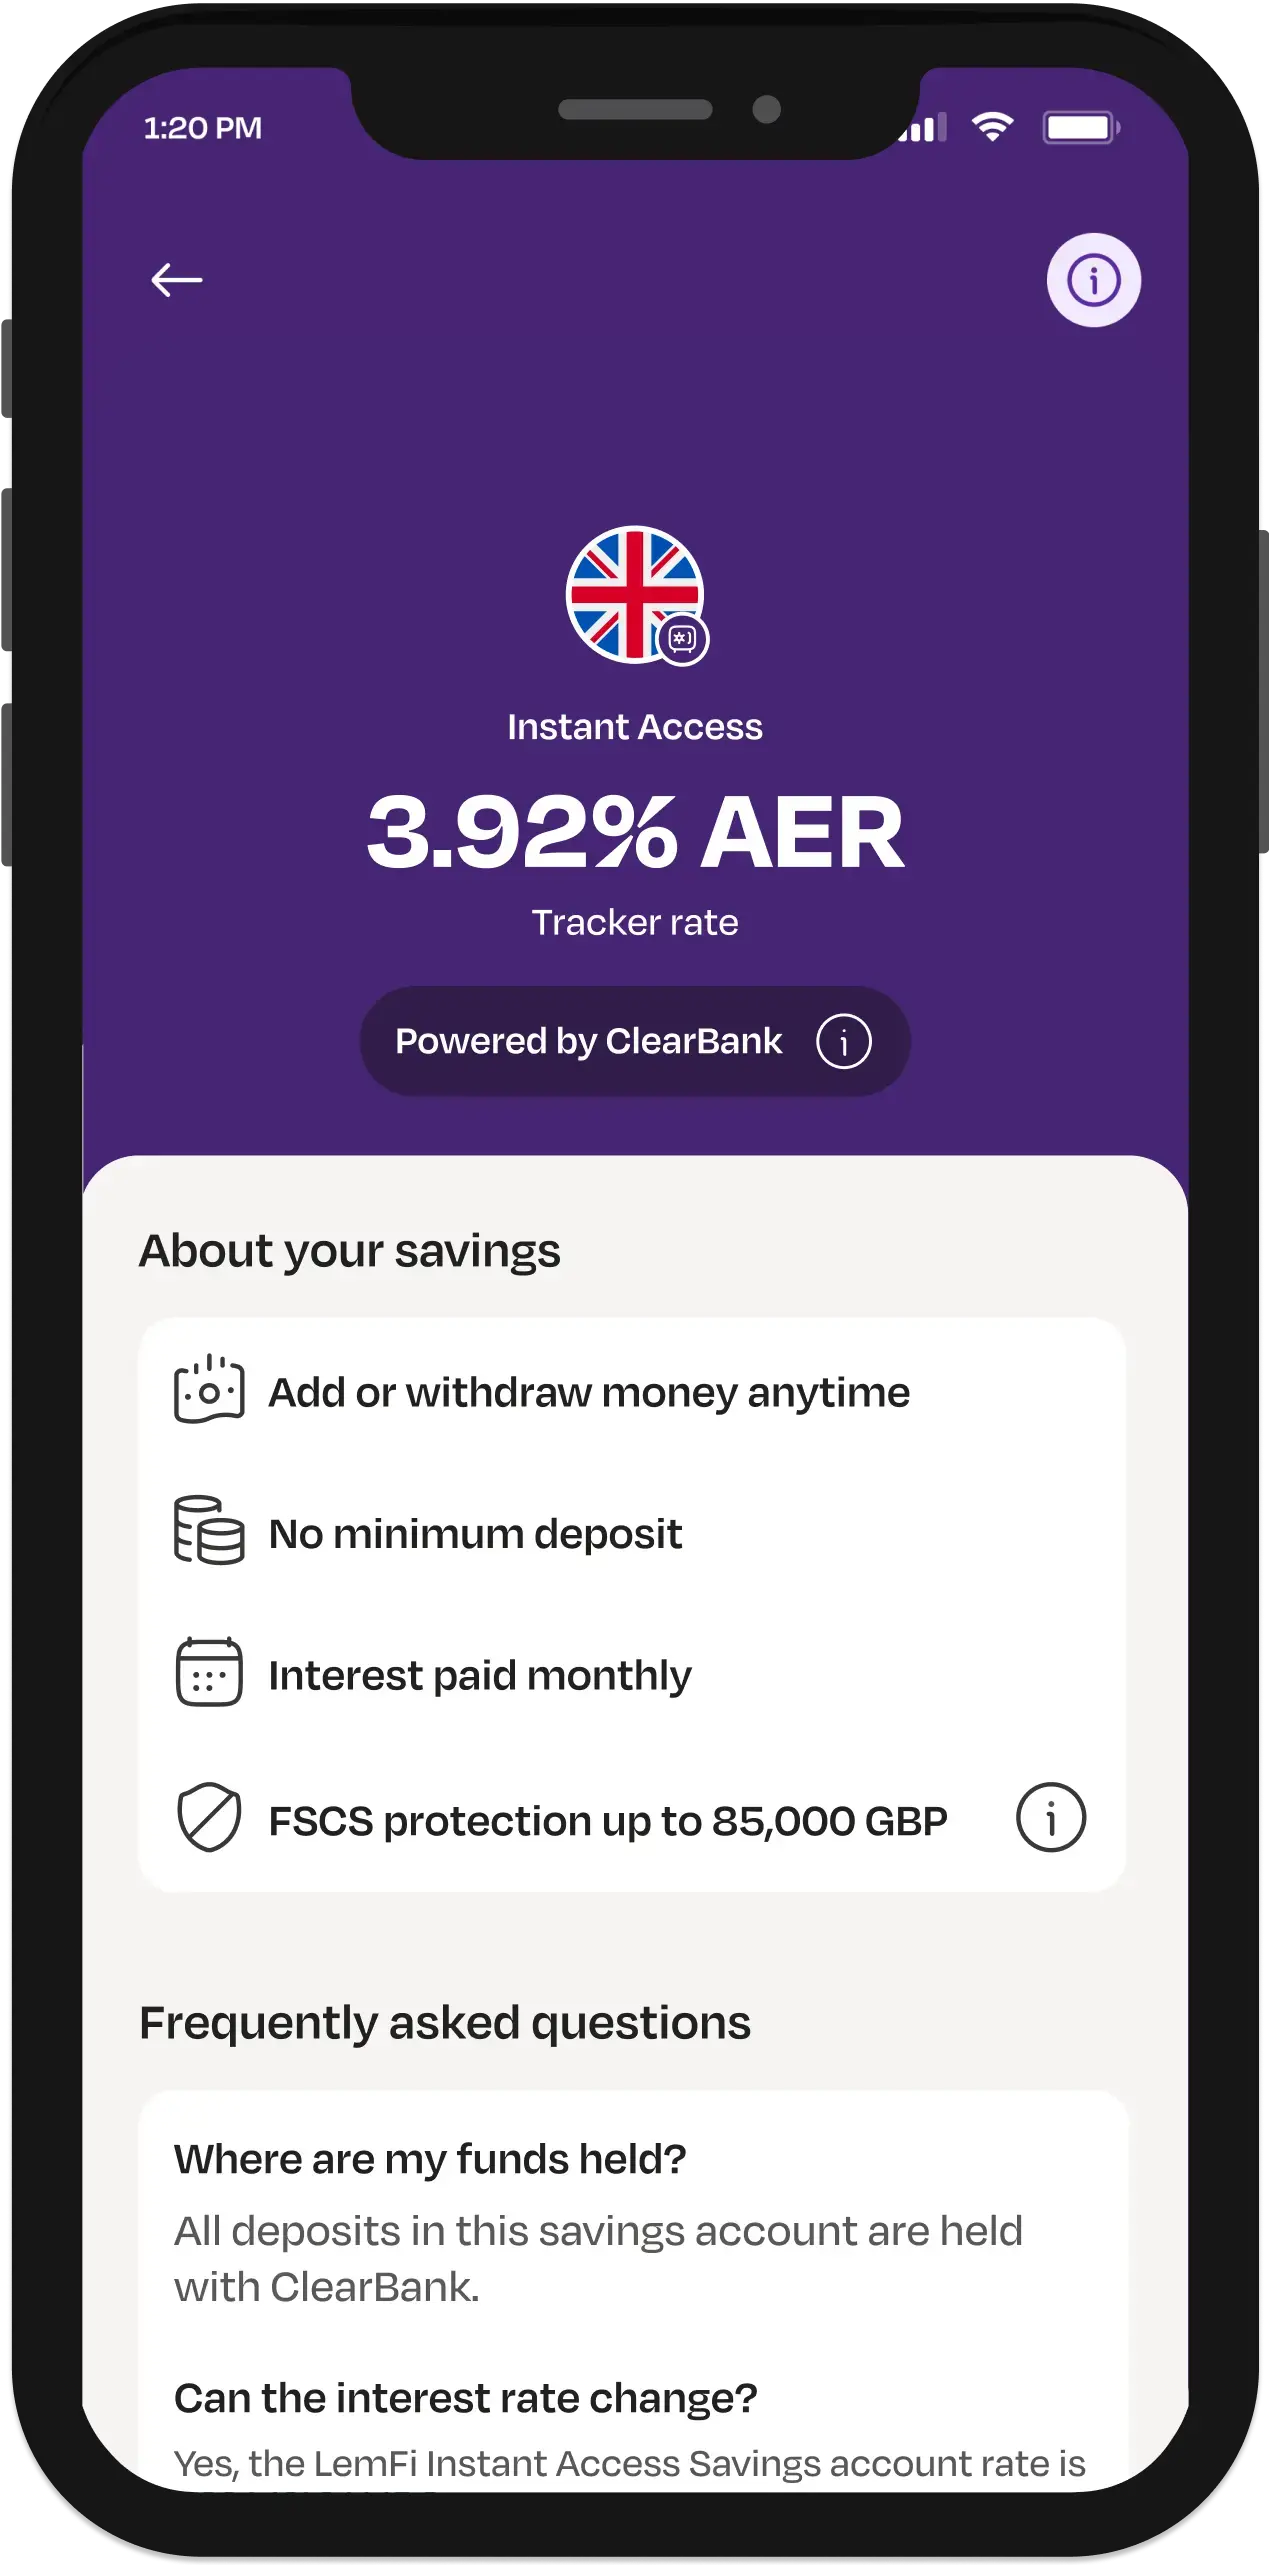Select the Tracker rate label

click(x=634, y=922)
